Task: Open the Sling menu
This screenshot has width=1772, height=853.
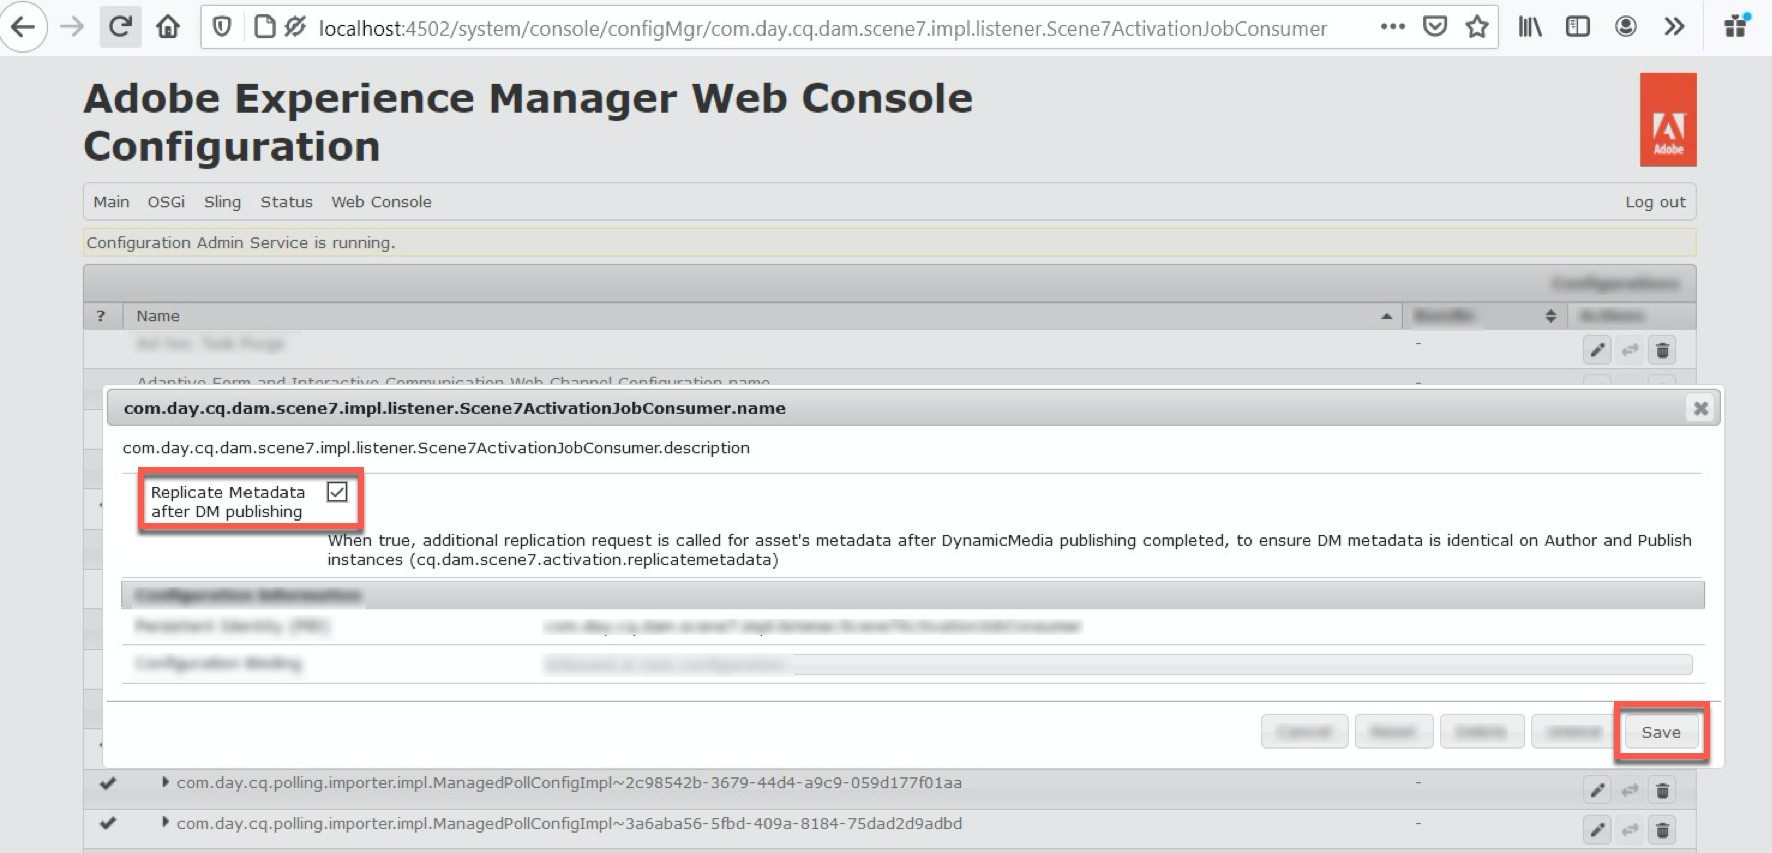Action: click(x=222, y=202)
